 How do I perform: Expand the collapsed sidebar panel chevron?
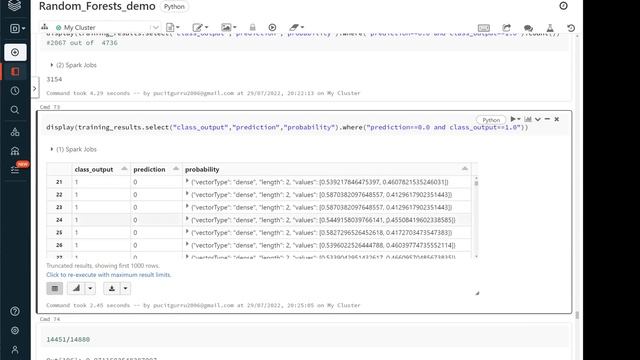click(x=35, y=88)
